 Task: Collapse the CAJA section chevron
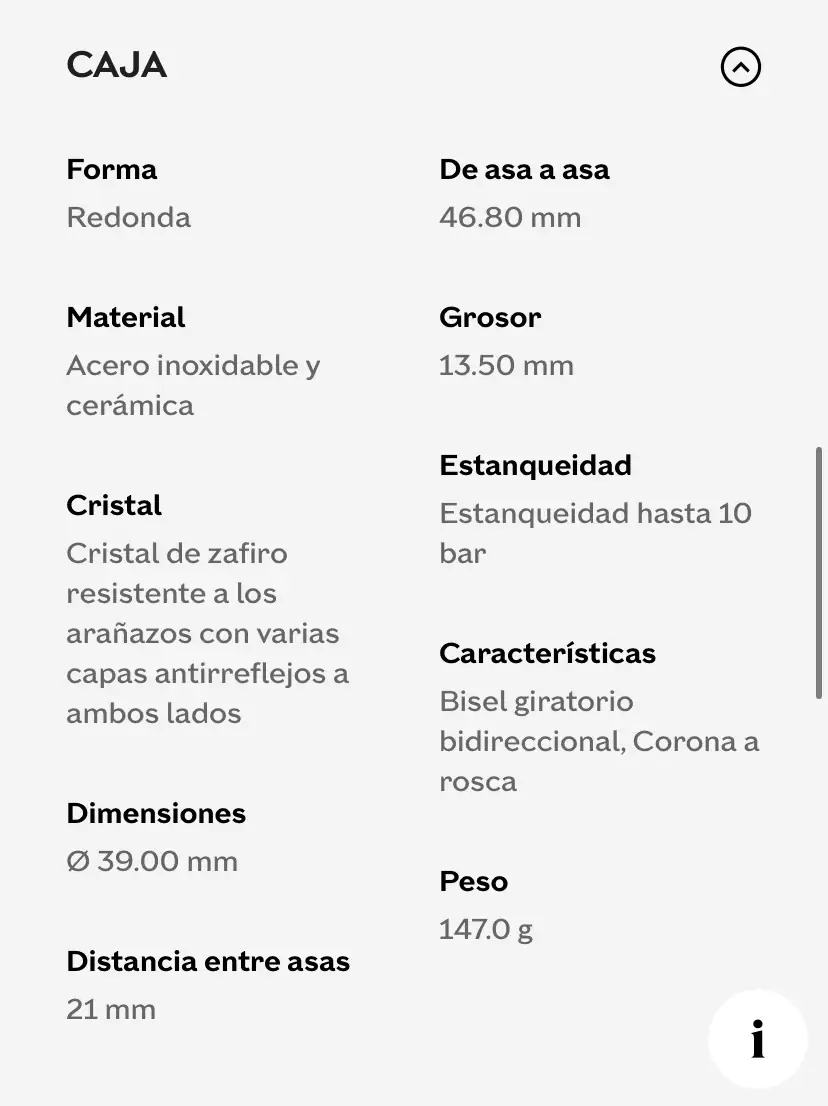coord(740,67)
